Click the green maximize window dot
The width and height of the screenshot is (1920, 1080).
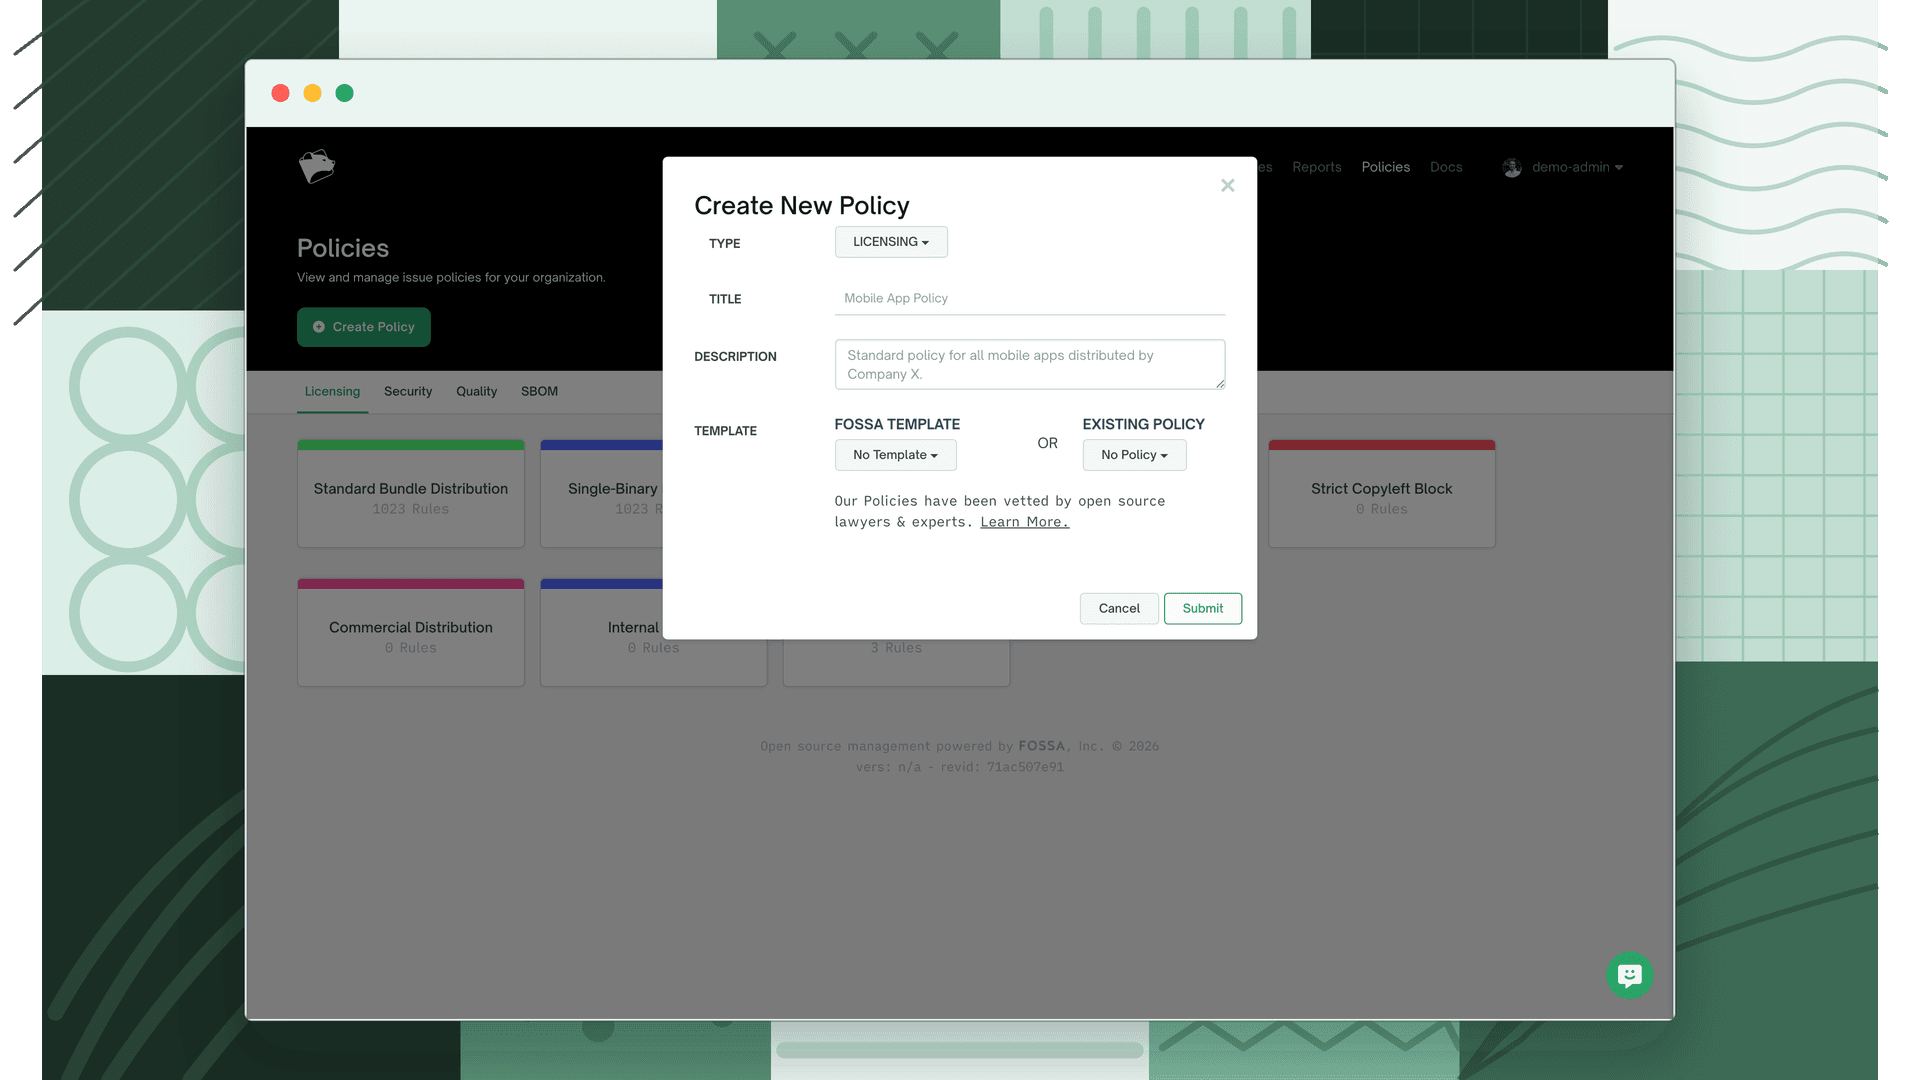coord(345,93)
